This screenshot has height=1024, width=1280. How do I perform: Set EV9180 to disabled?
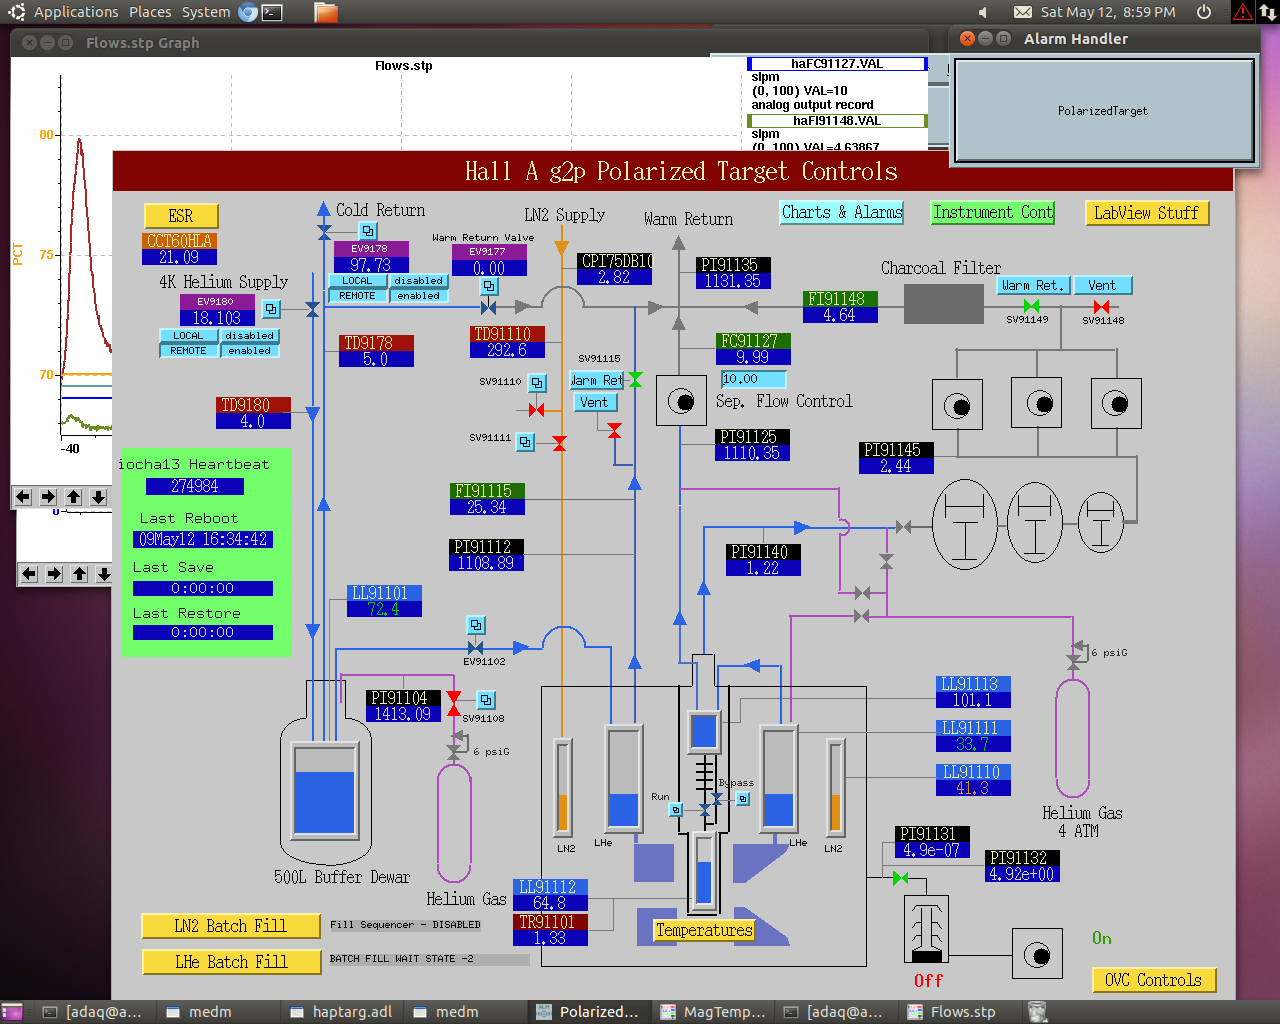[x=250, y=336]
